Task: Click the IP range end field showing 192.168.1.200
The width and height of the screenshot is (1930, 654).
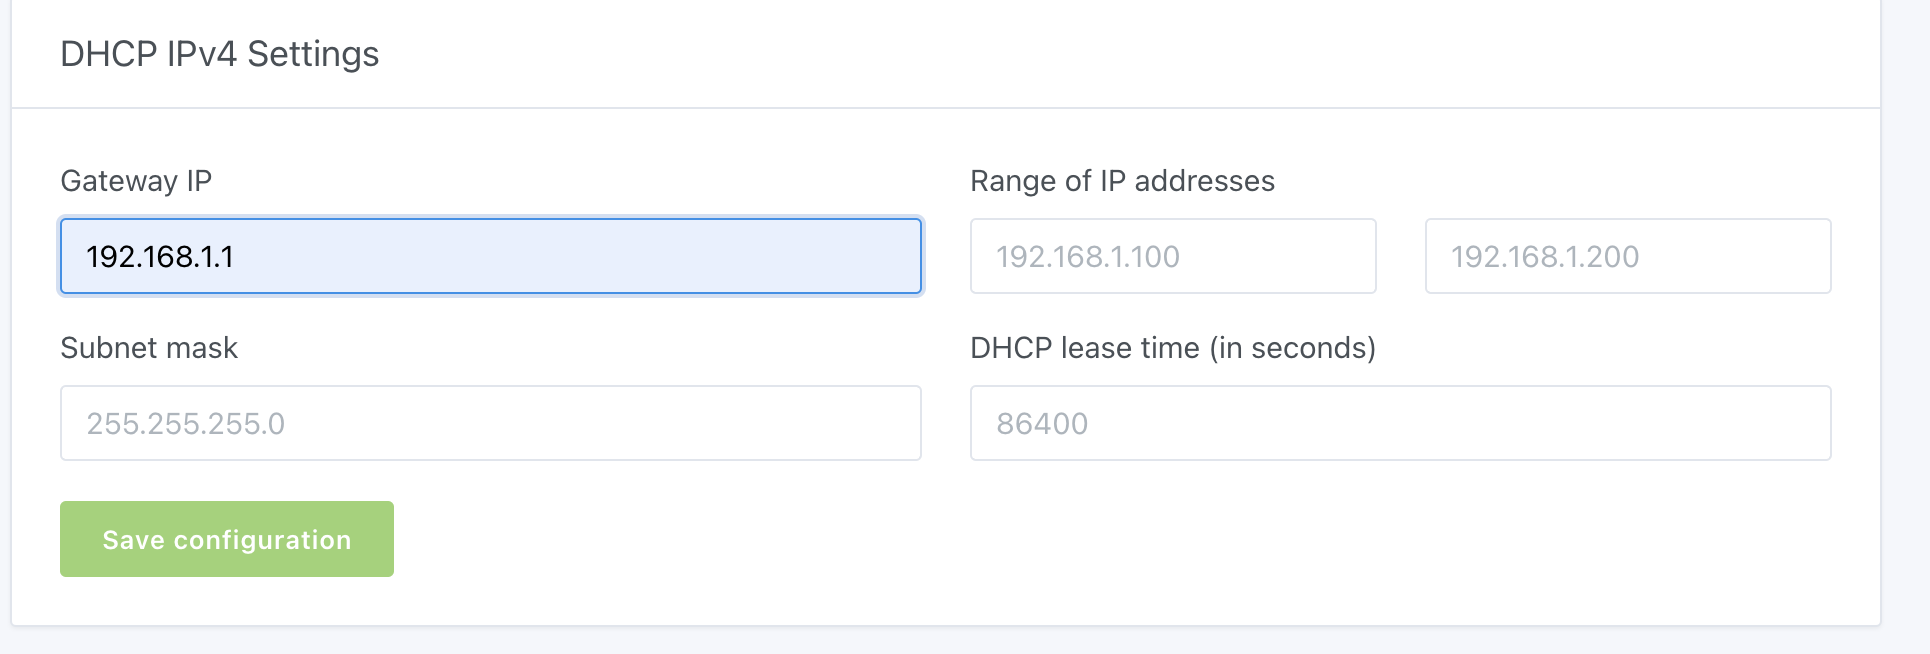Action: pos(1627,256)
